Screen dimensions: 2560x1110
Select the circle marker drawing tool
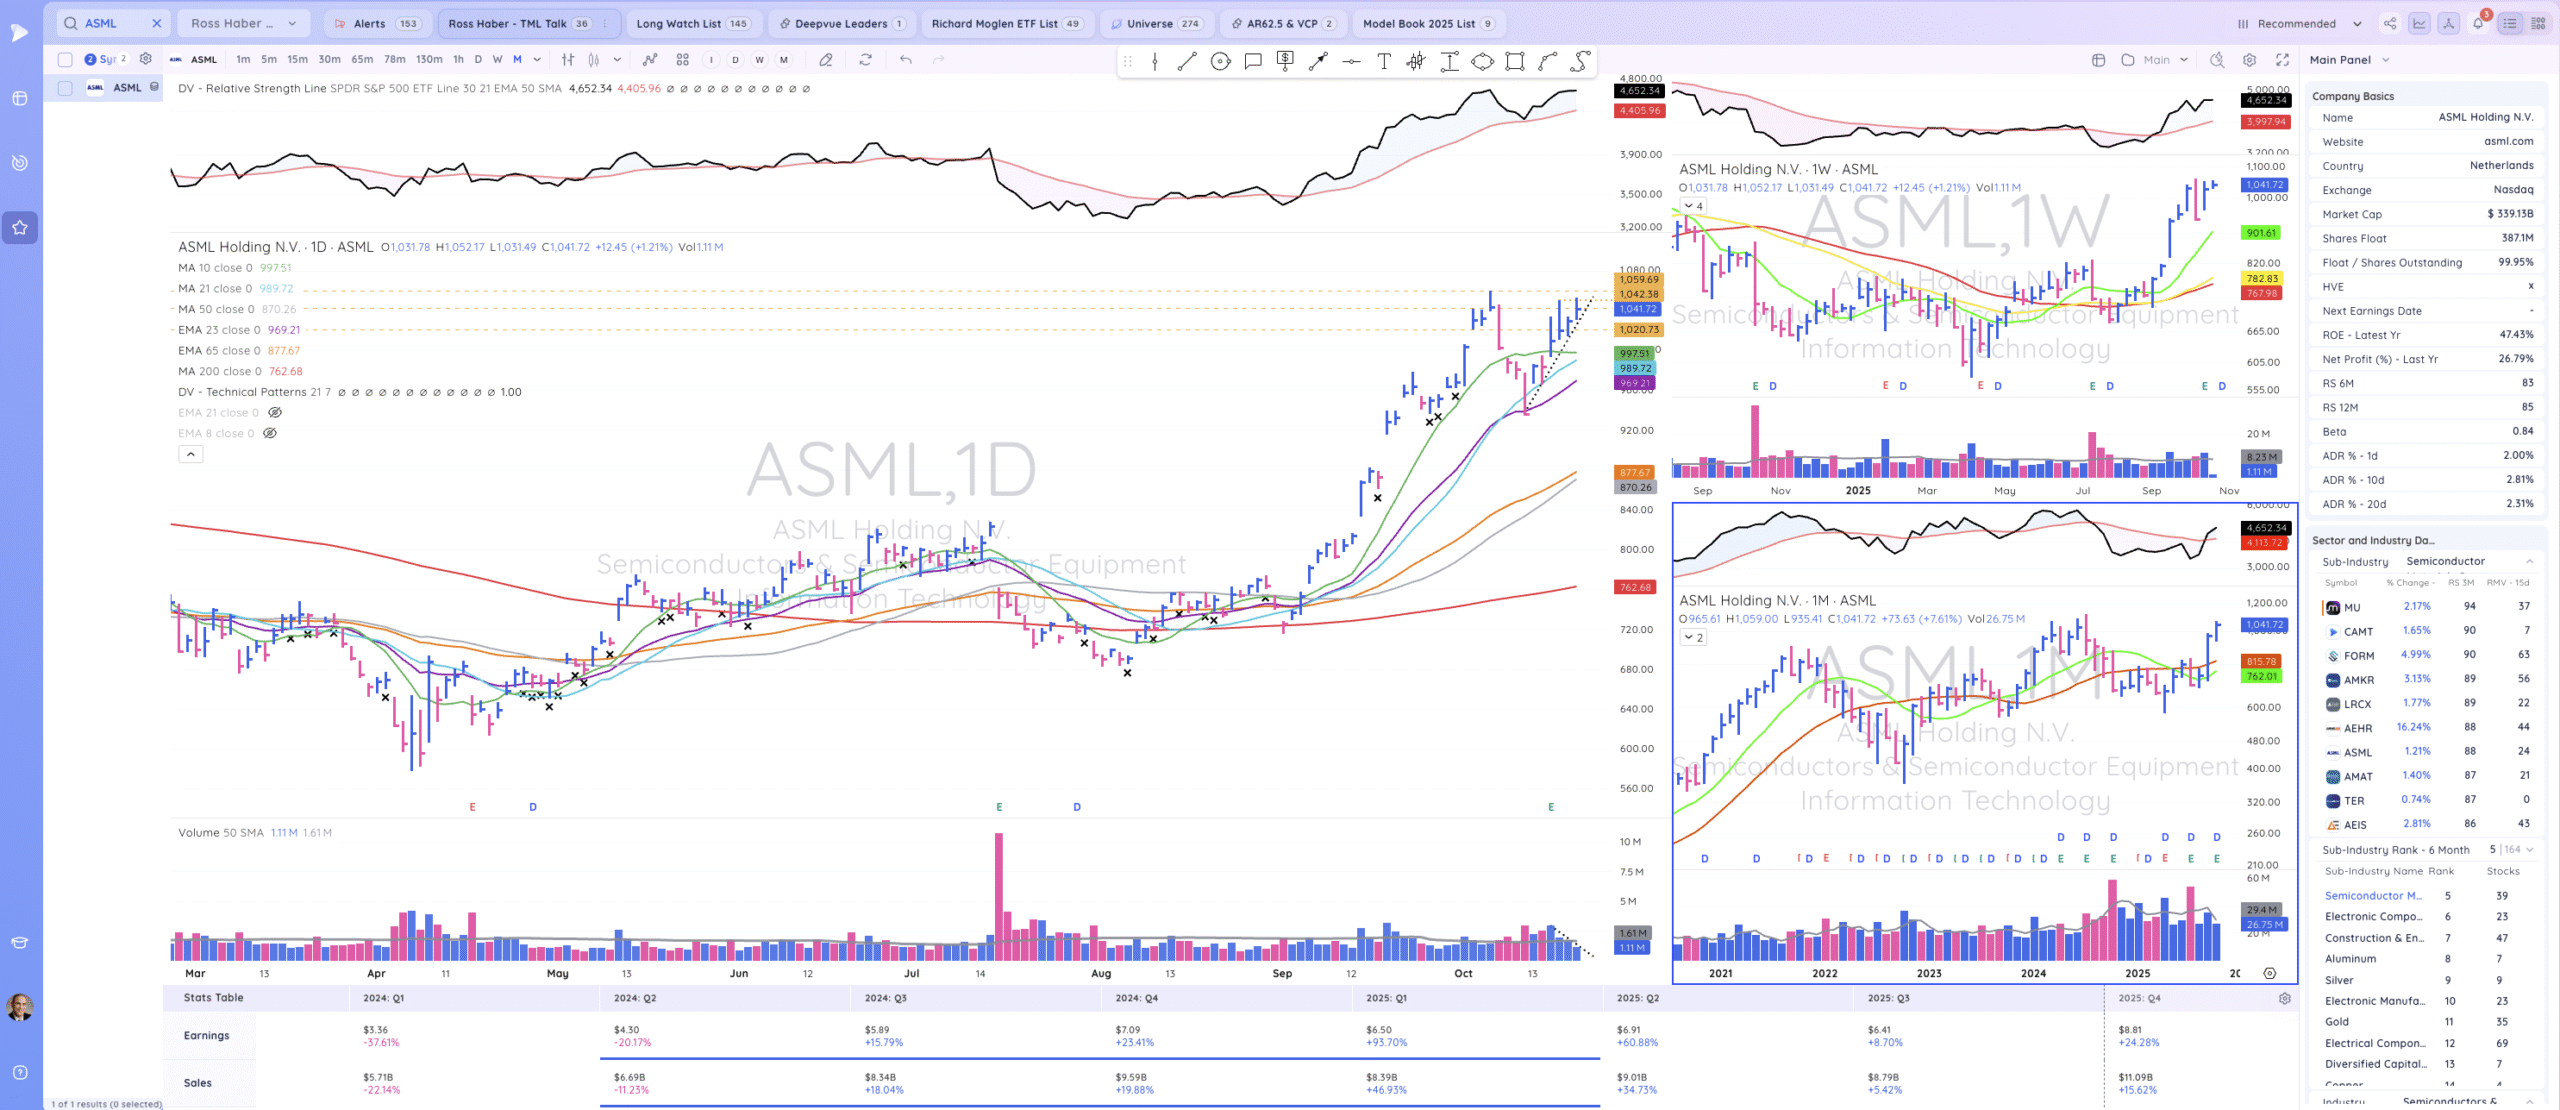pyautogui.click(x=1220, y=62)
